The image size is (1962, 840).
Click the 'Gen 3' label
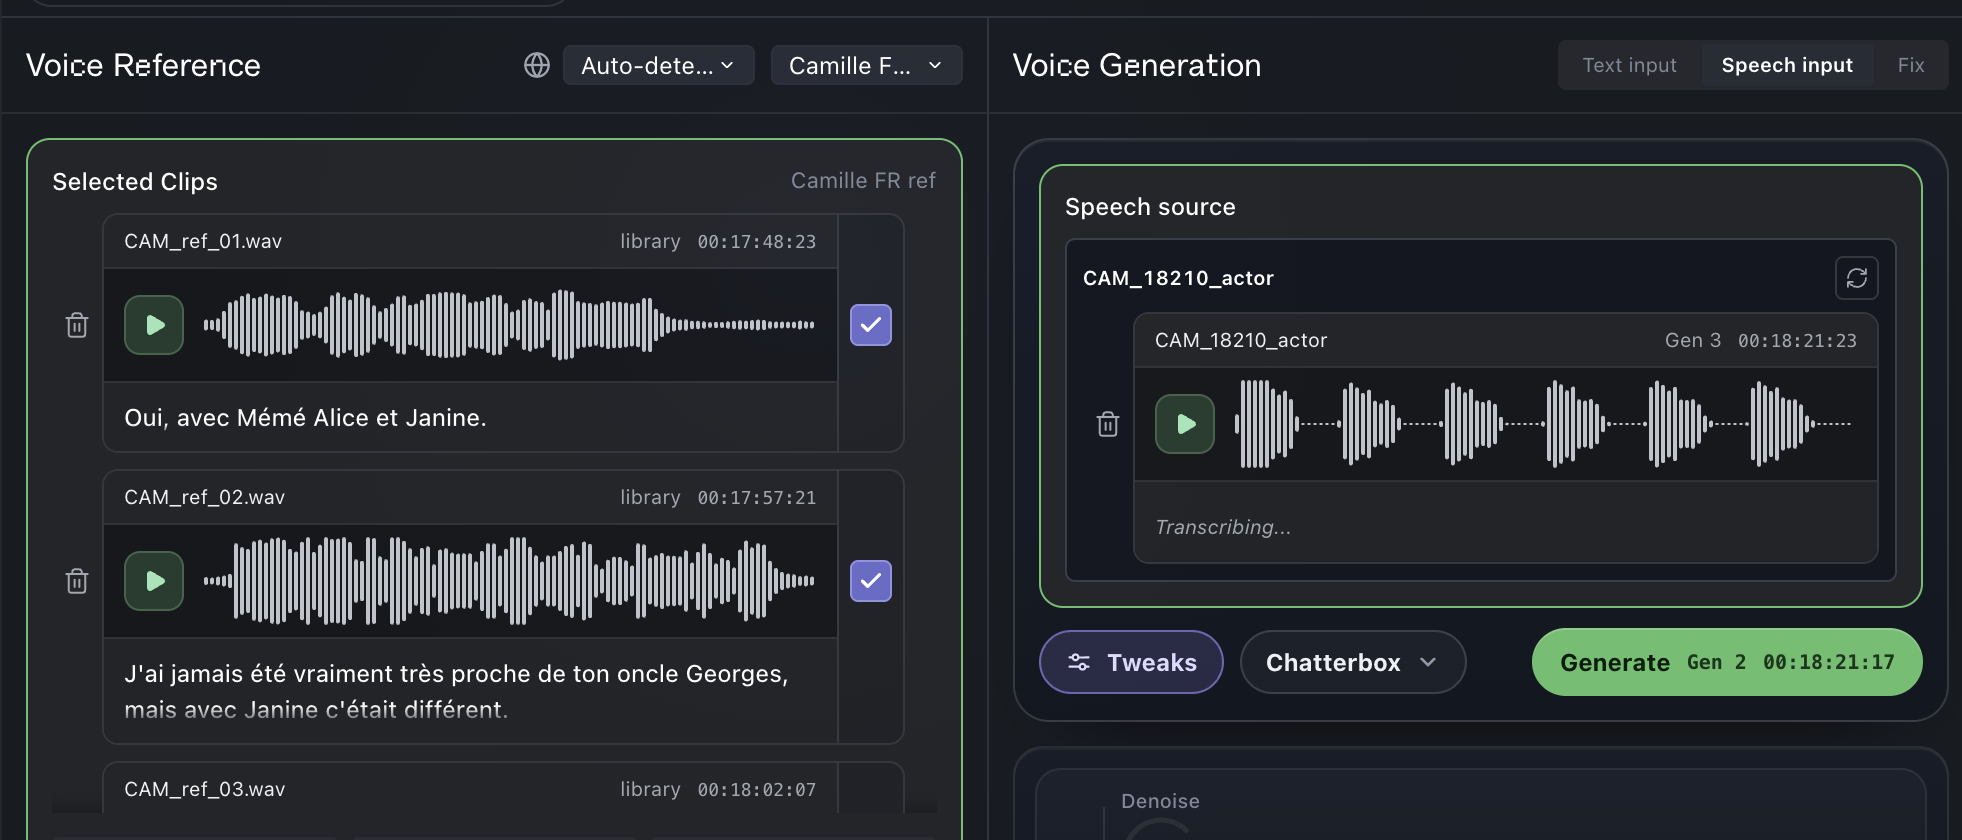tap(1693, 340)
